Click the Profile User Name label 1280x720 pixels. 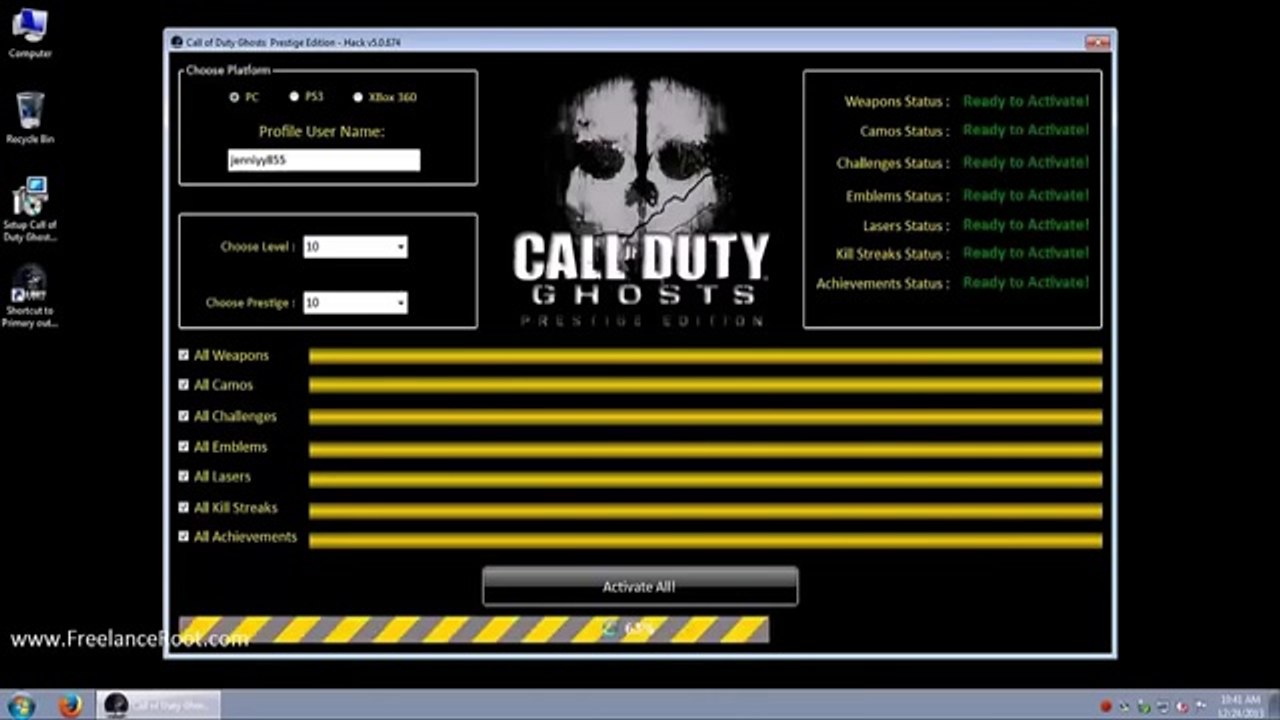[321, 132]
